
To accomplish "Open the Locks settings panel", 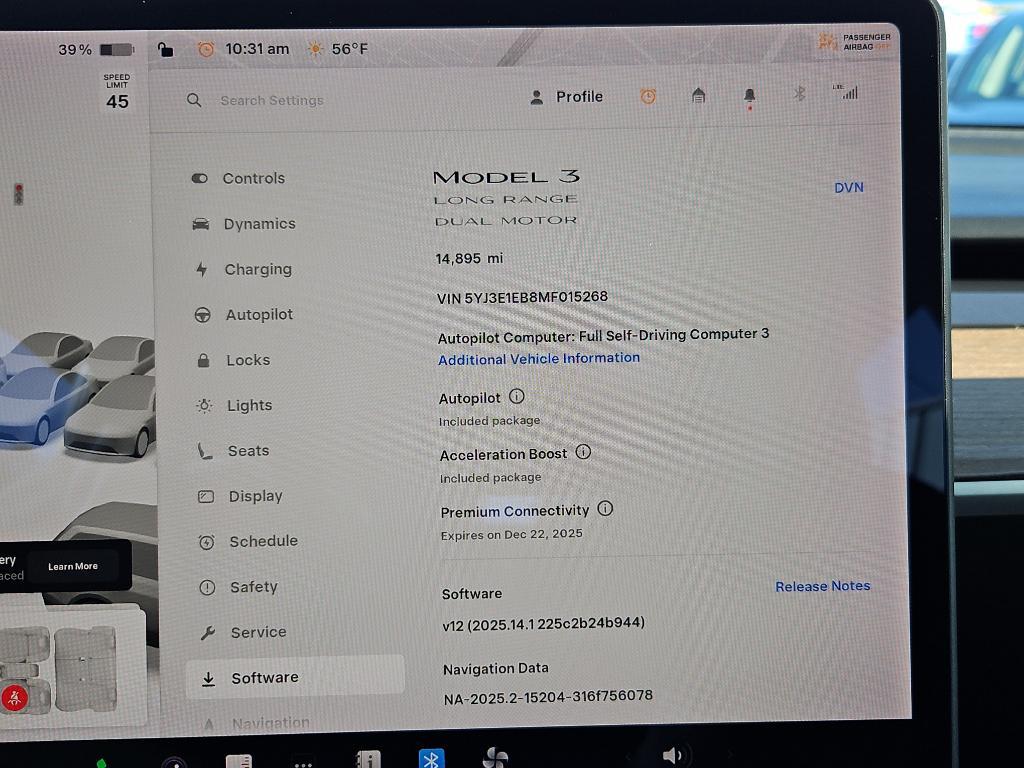I will click(247, 360).
